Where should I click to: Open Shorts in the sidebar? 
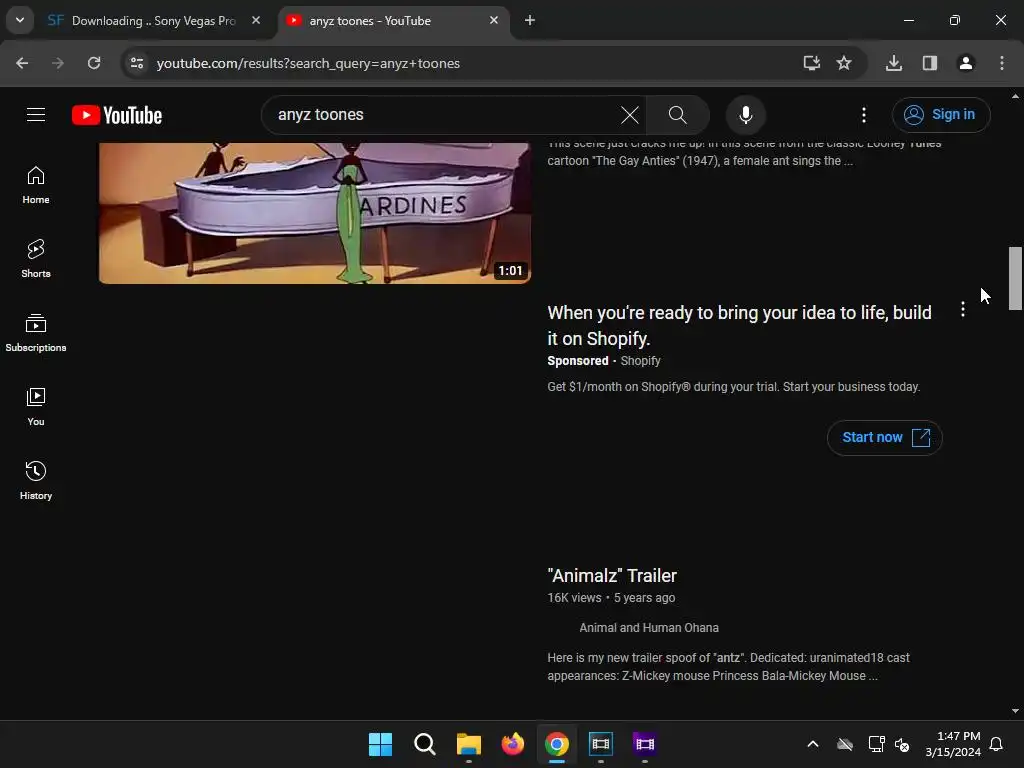[x=36, y=259]
